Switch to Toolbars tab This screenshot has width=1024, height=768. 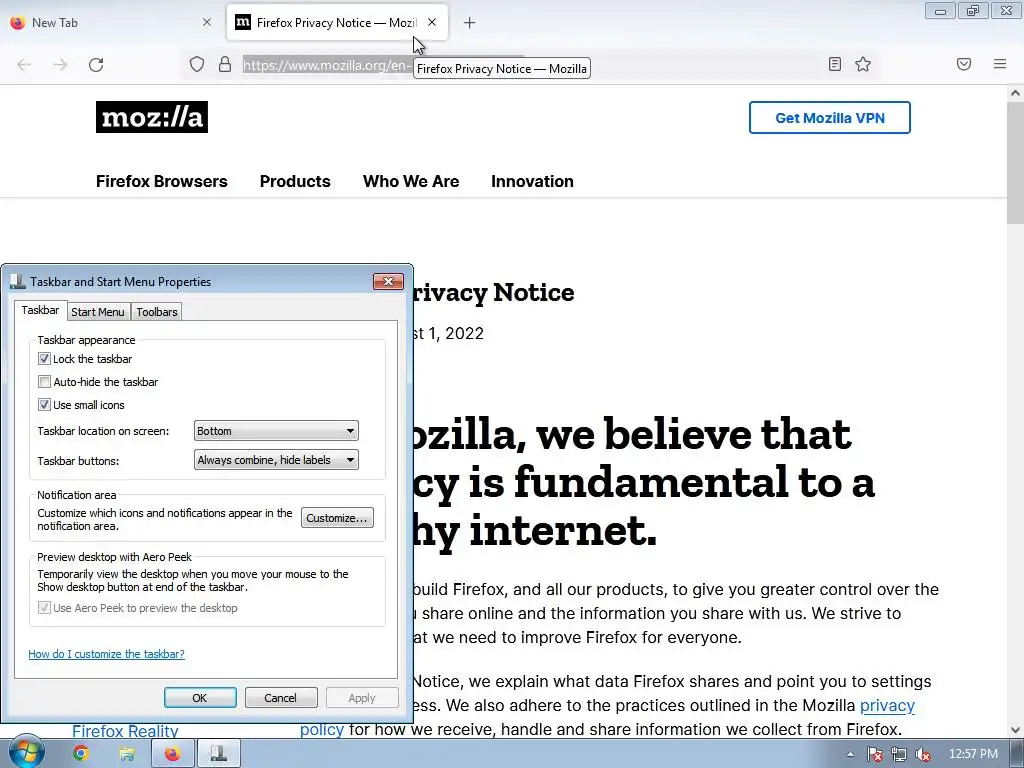click(x=157, y=312)
